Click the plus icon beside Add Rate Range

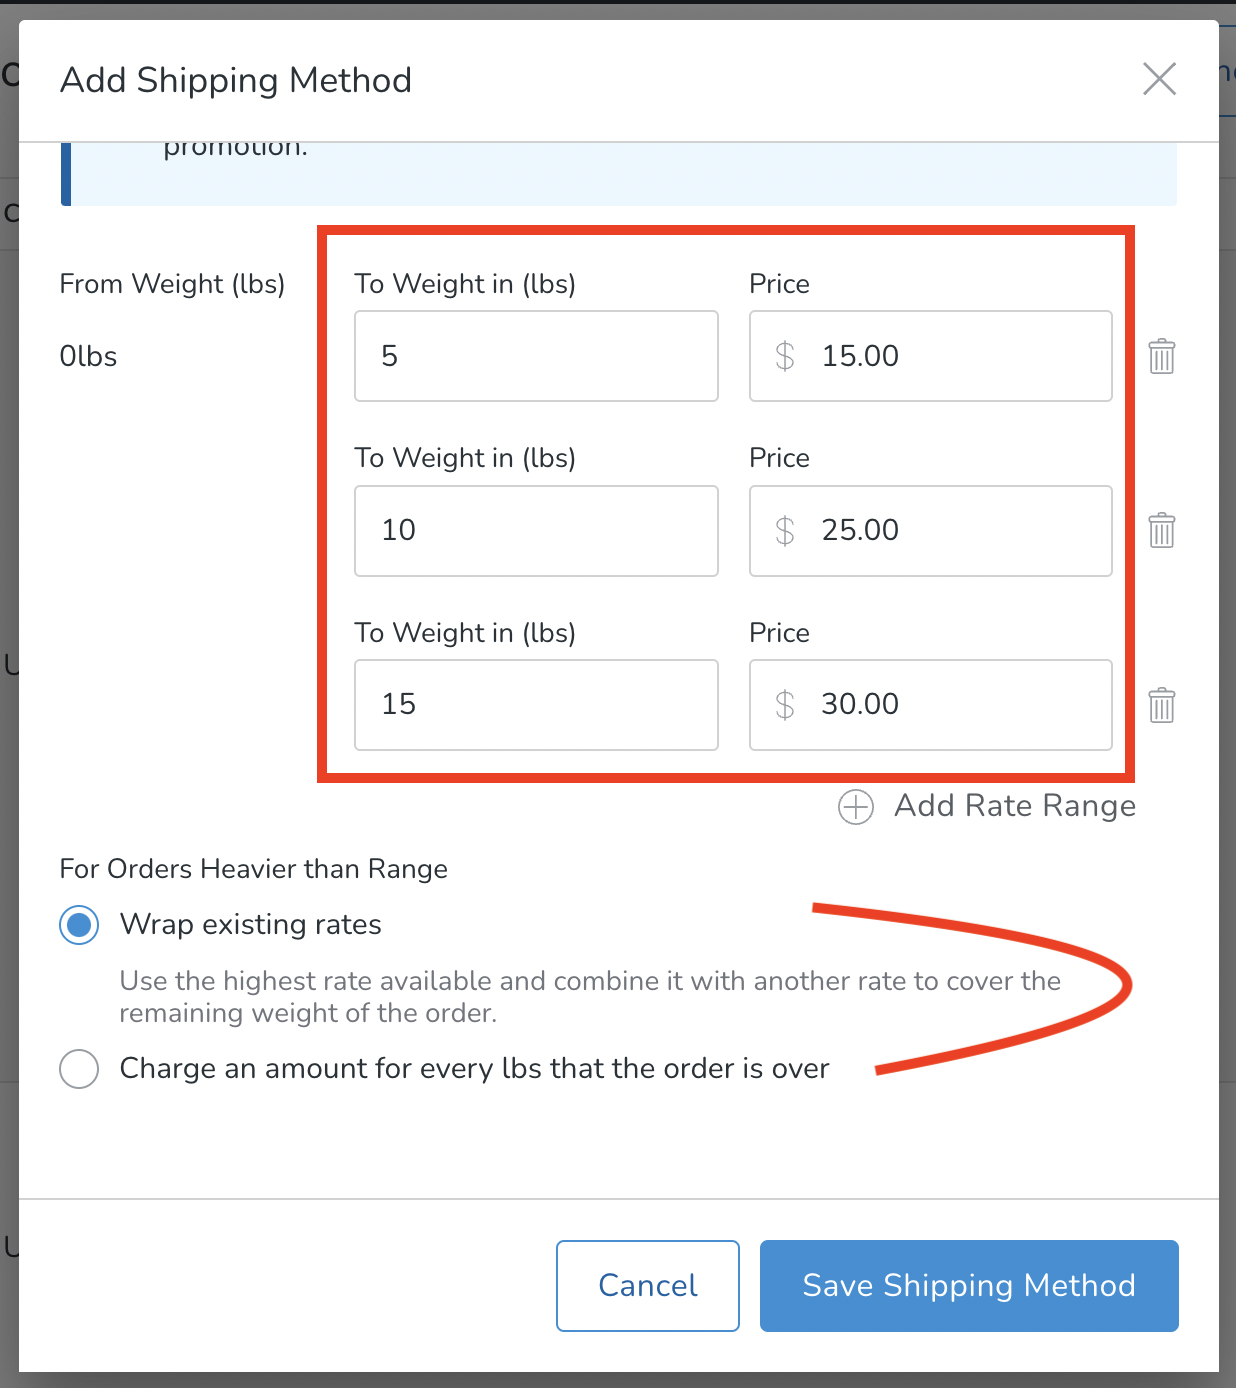click(856, 806)
